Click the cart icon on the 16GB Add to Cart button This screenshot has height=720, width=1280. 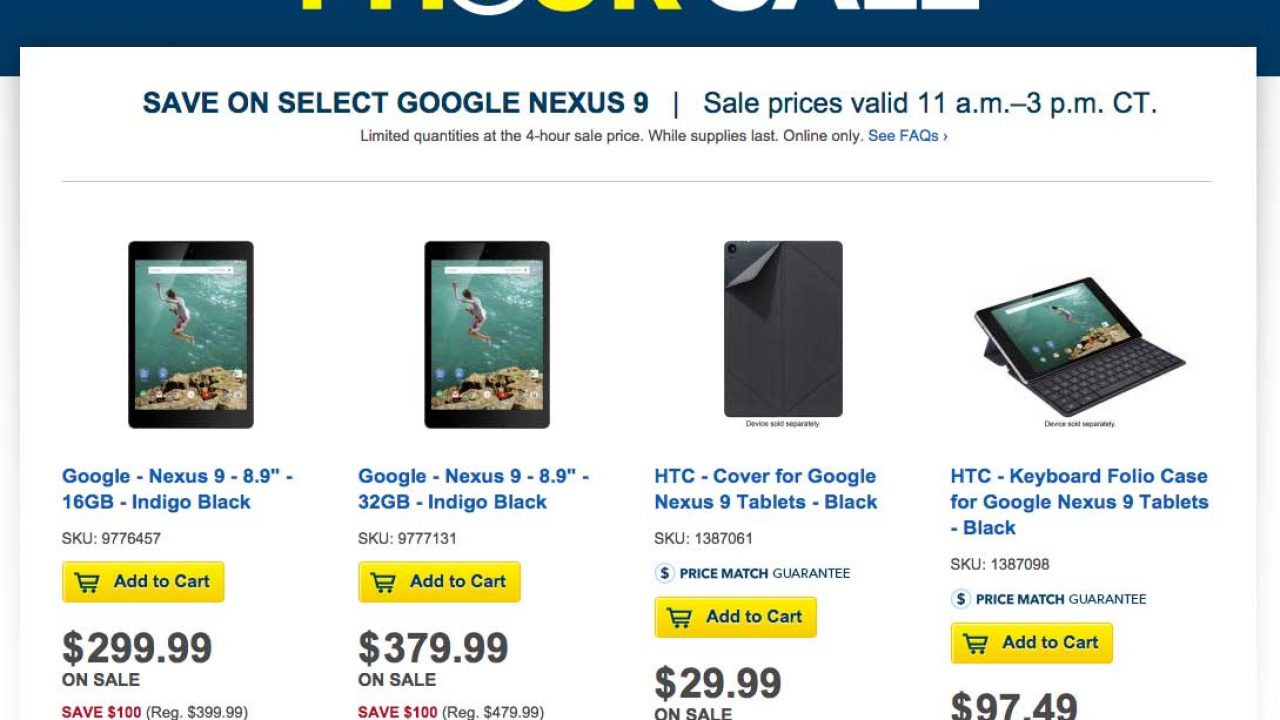(88, 582)
